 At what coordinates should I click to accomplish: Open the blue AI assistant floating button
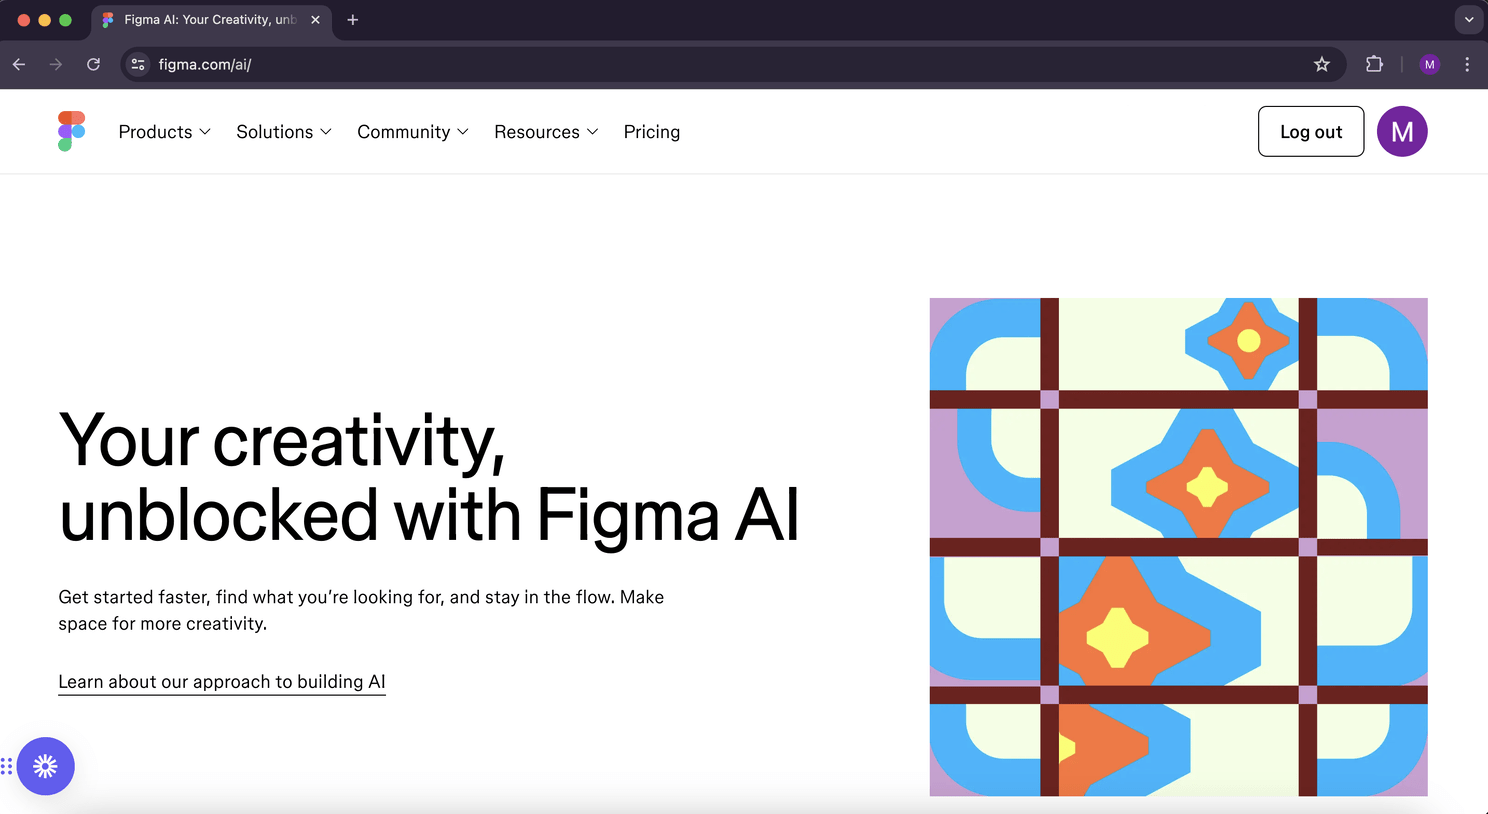[x=46, y=766]
